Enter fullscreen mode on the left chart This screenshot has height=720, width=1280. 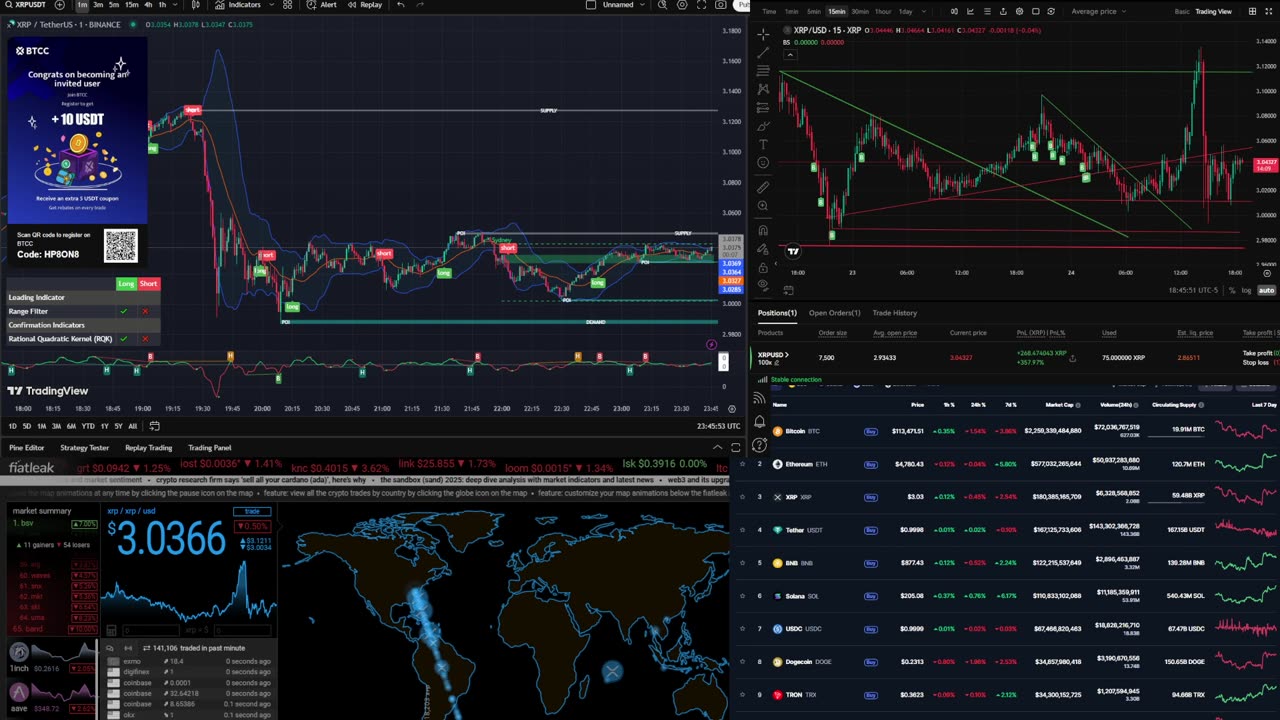pos(702,4)
